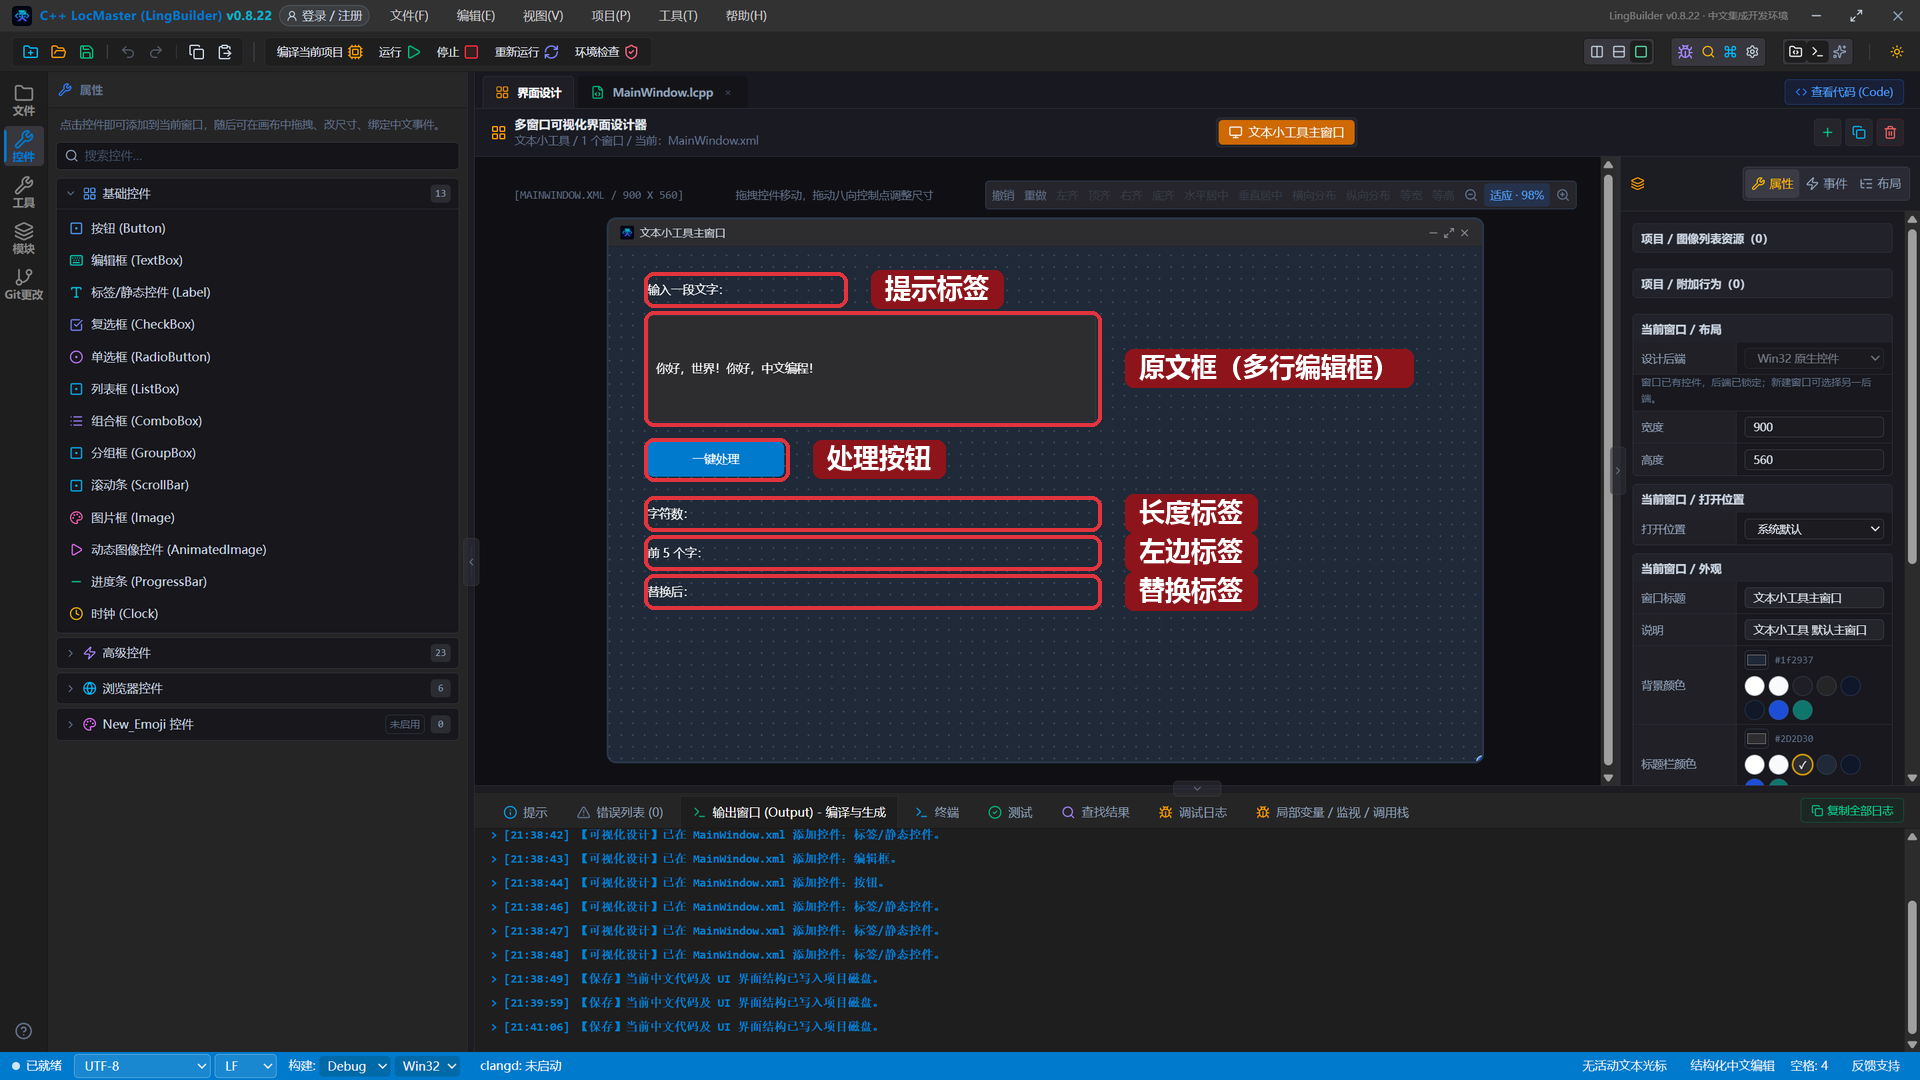Click 复制全部日志 button

[1852, 811]
